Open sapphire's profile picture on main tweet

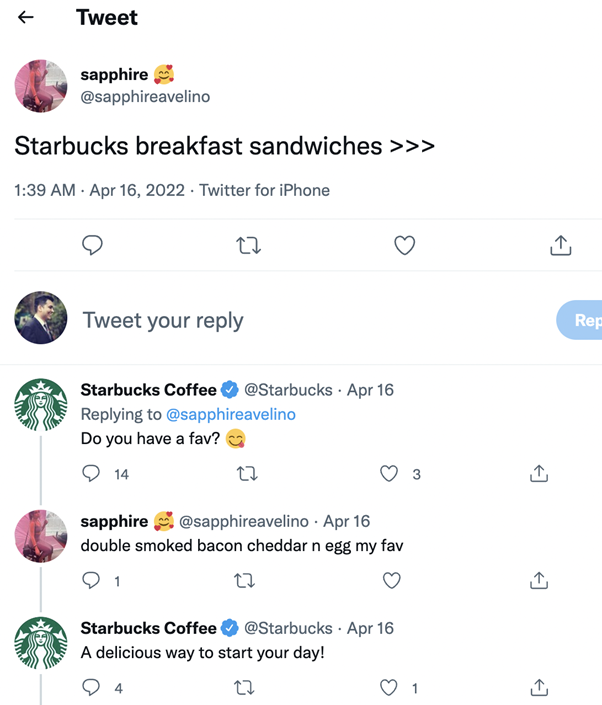pyautogui.click(x=41, y=85)
